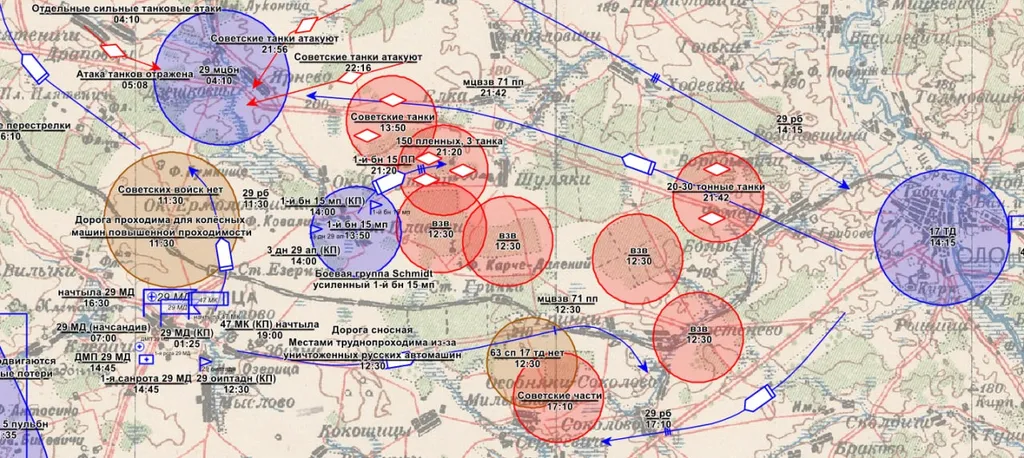Click the tank diamond below 20-30 тонные танки label
Image resolution: width=1024 pixels, height=458 pixels.
[711, 218]
